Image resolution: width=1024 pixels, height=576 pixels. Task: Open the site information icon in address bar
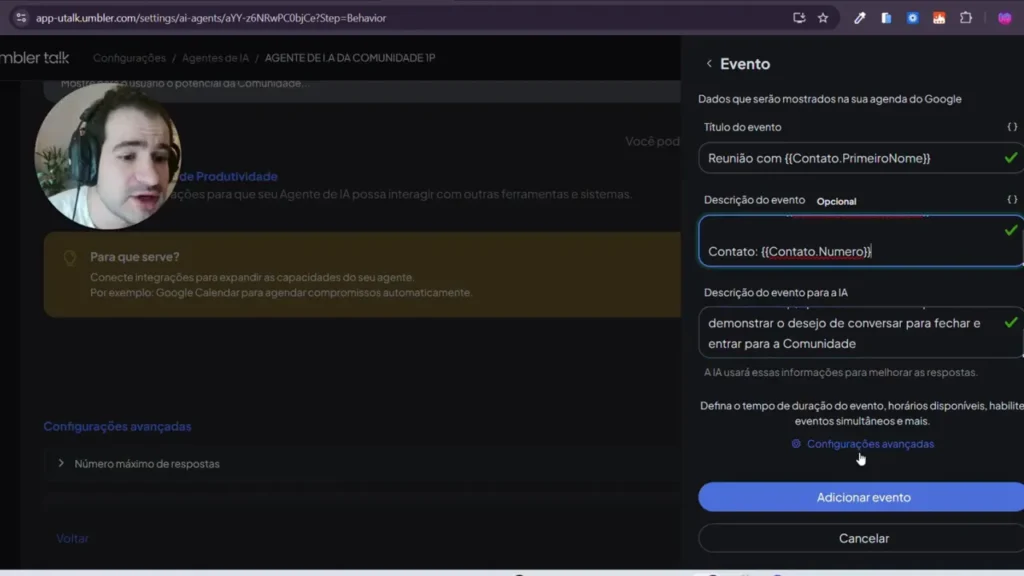pyautogui.click(x=21, y=18)
